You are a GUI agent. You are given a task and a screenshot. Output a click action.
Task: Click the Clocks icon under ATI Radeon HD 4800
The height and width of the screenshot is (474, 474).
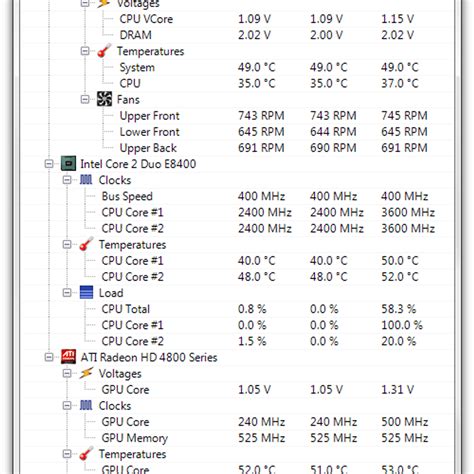pyautogui.click(x=86, y=406)
